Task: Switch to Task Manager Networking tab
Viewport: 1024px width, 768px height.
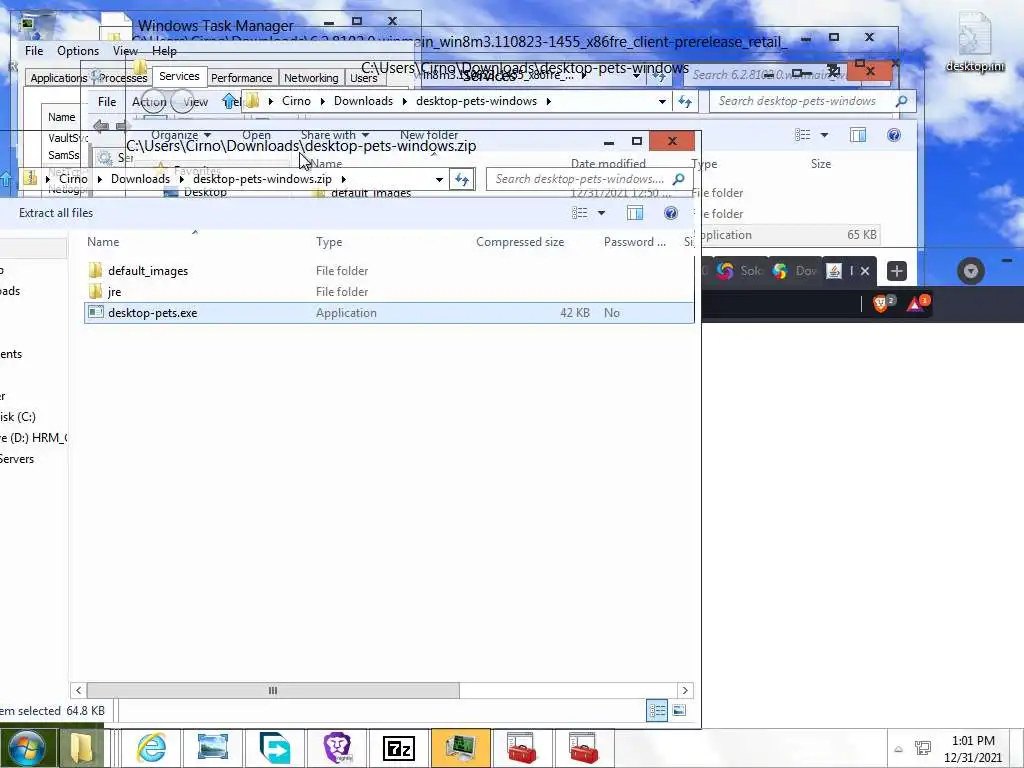Action: [x=311, y=78]
